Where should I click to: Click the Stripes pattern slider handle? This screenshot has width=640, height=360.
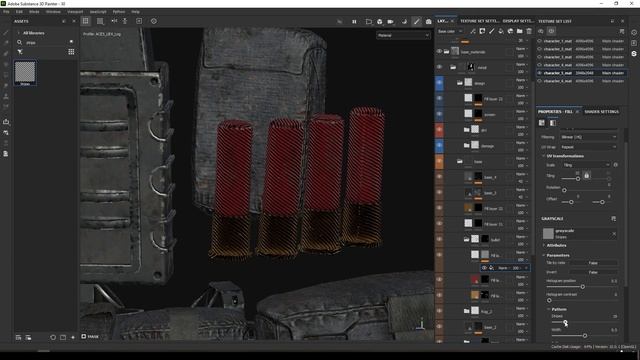(565, 322)
